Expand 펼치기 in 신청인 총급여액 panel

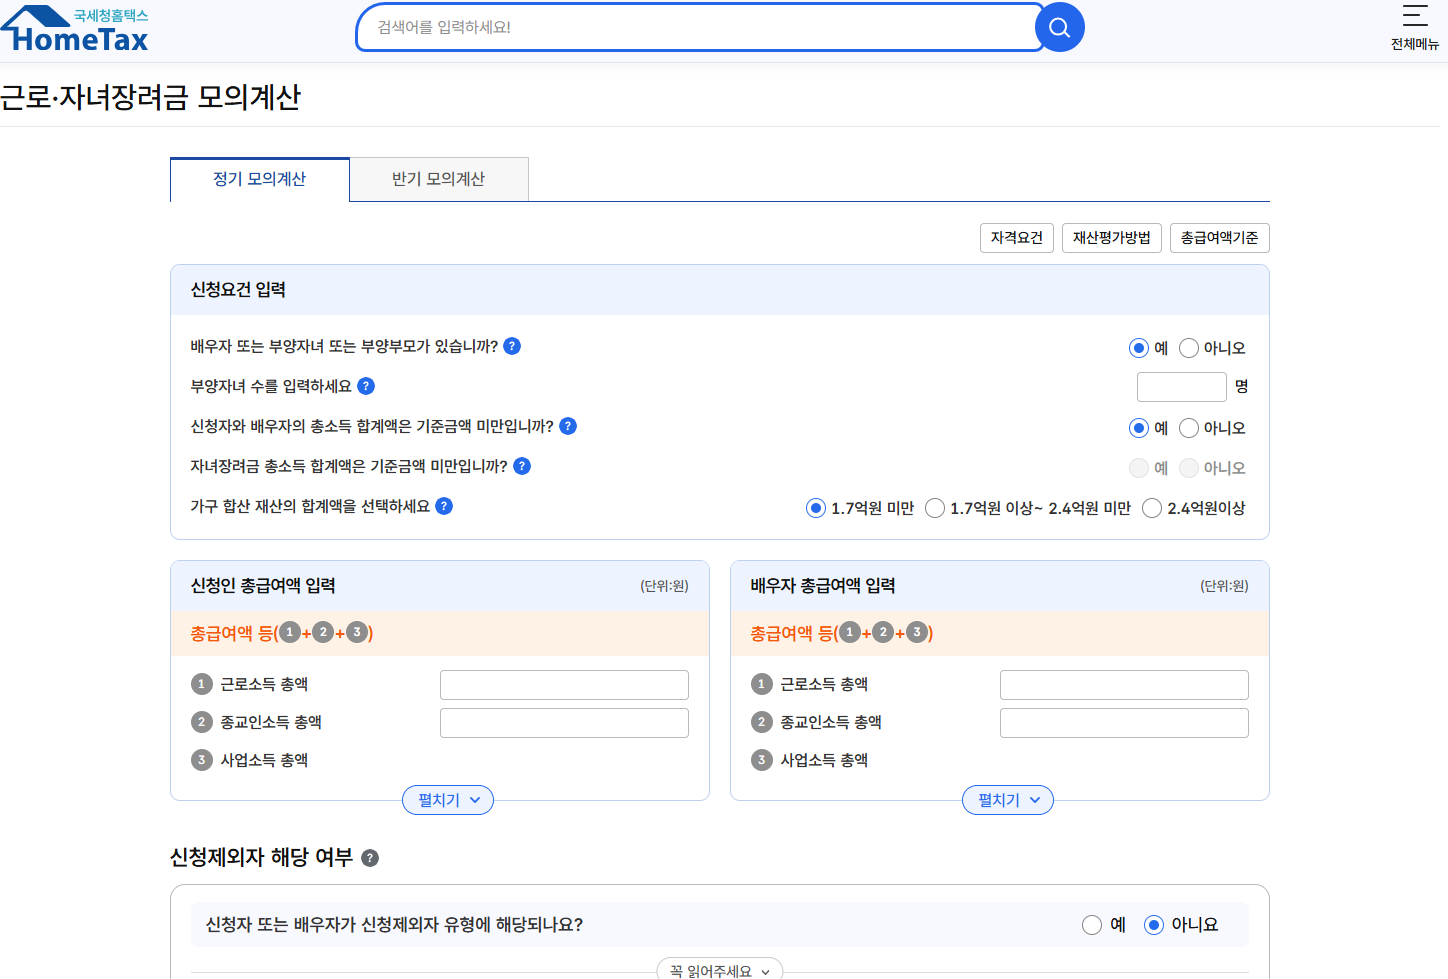pyautogui.click(x=448, y=800)
